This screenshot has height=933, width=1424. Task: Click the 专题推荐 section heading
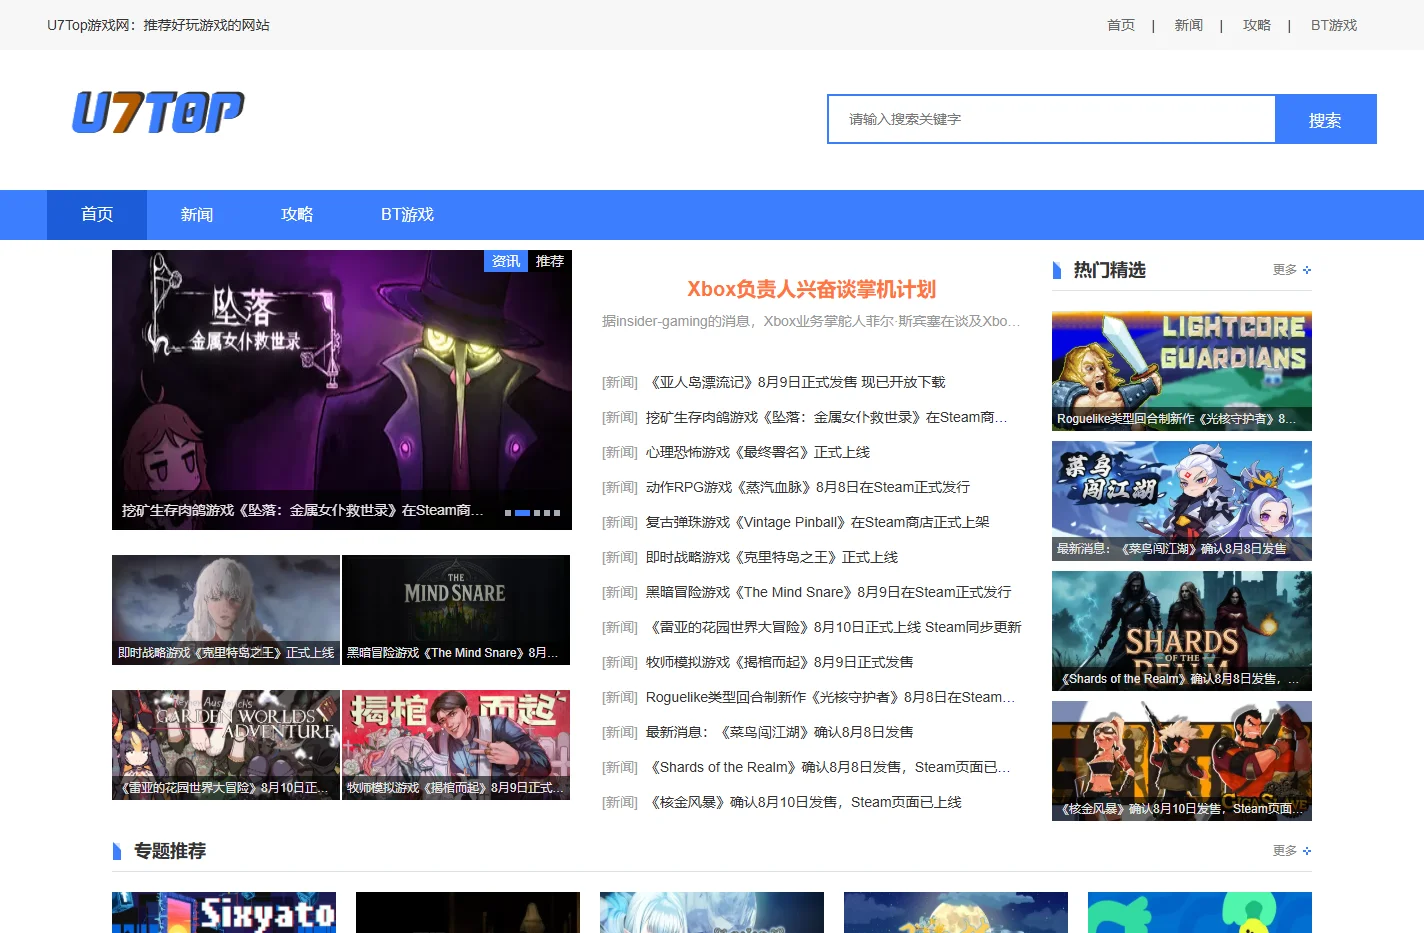170,851
